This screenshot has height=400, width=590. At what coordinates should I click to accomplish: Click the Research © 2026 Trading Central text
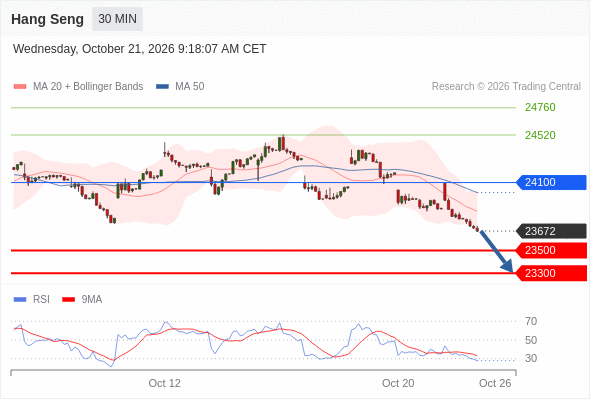coord(506,87)
